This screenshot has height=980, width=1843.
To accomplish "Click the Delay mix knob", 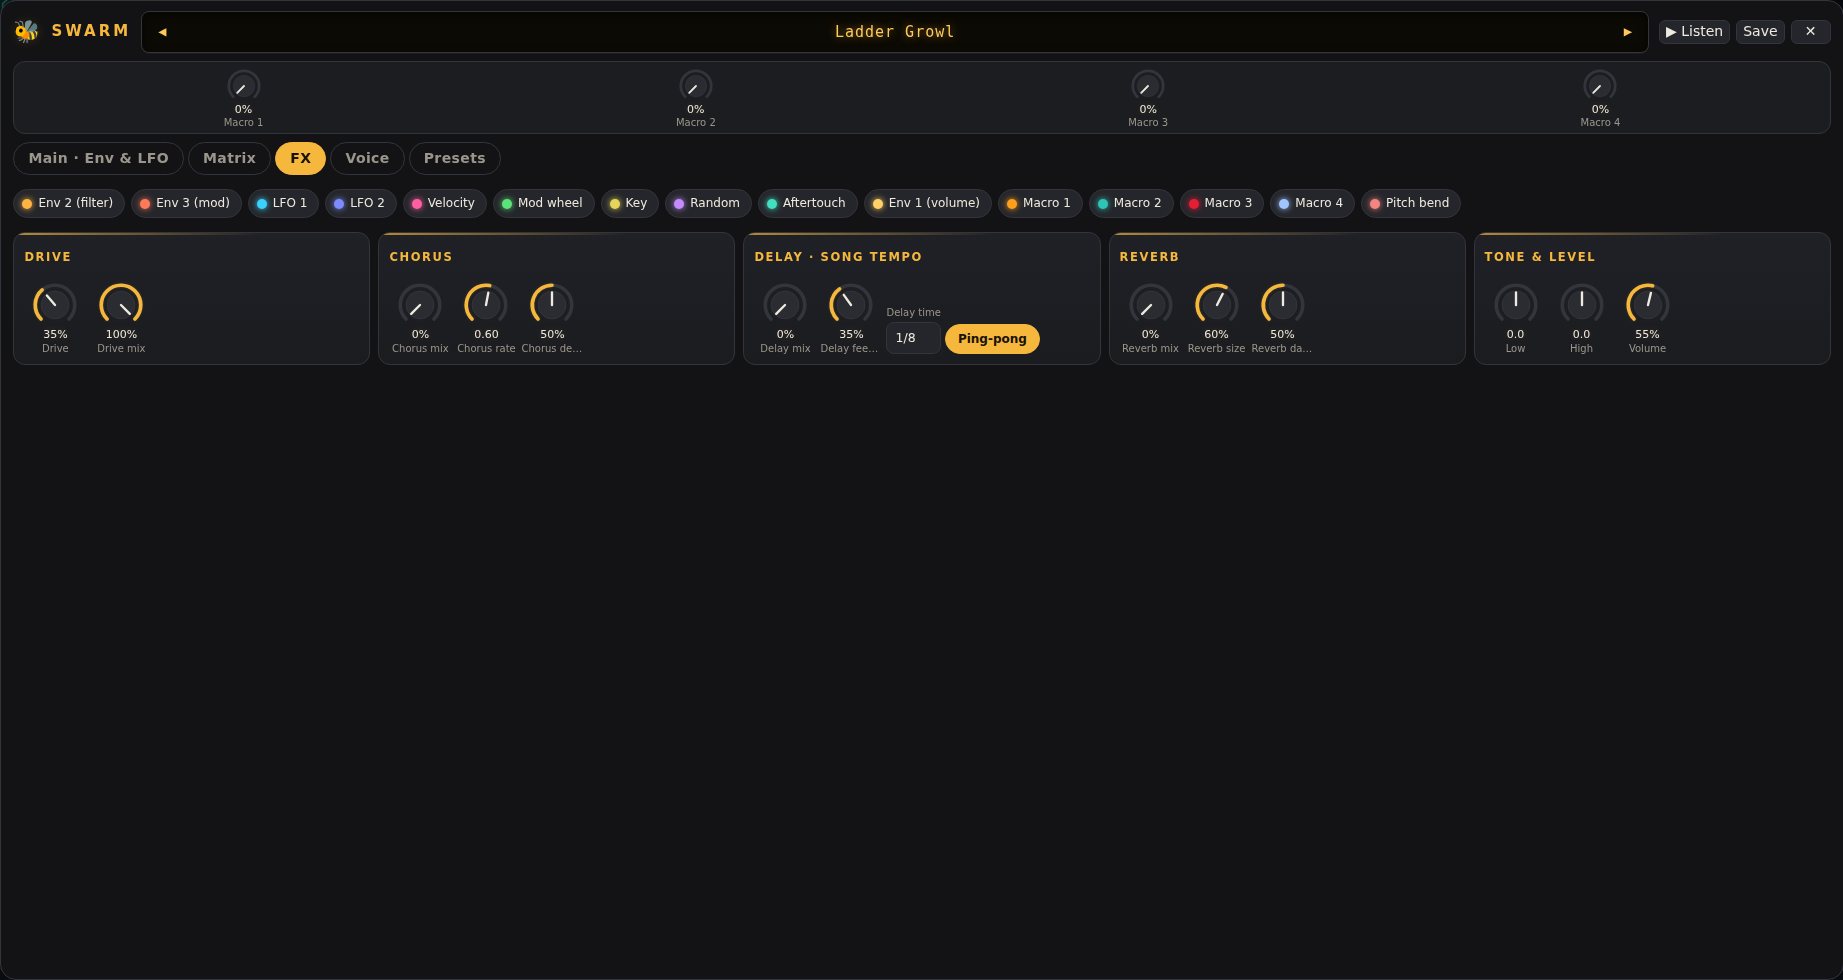I will pos(785,304).
